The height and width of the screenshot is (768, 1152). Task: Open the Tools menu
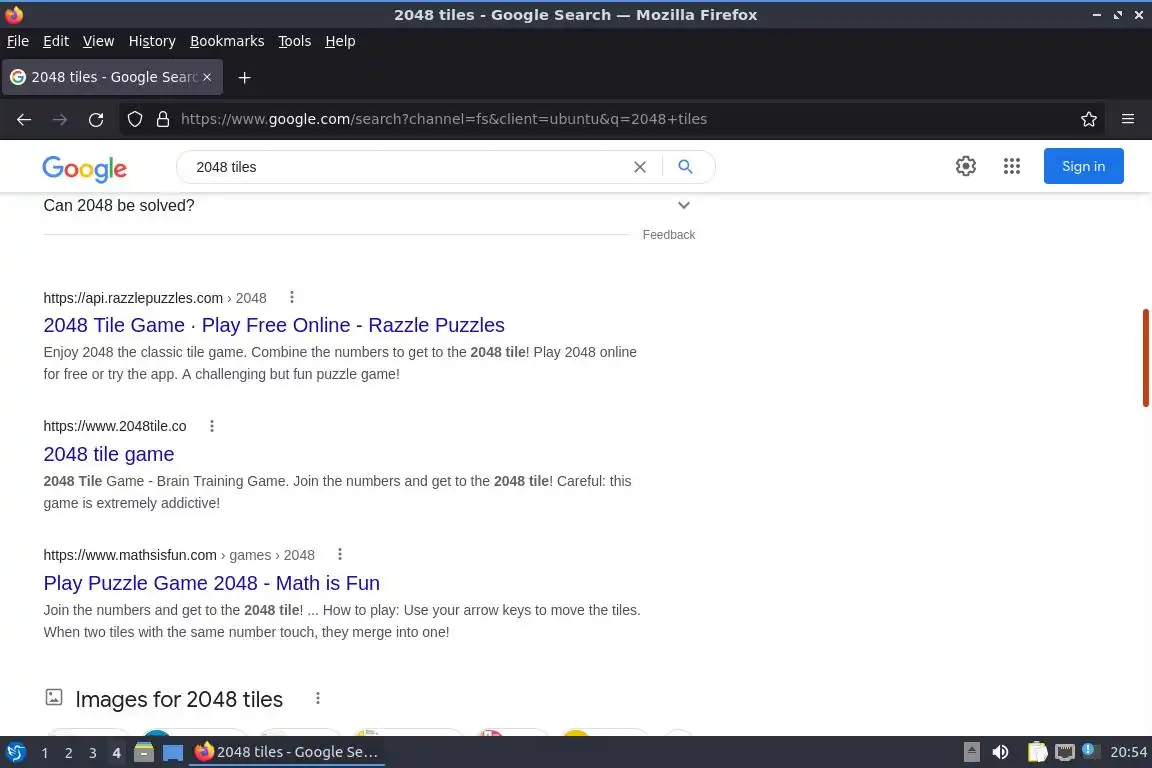click(x=295, y=41)
